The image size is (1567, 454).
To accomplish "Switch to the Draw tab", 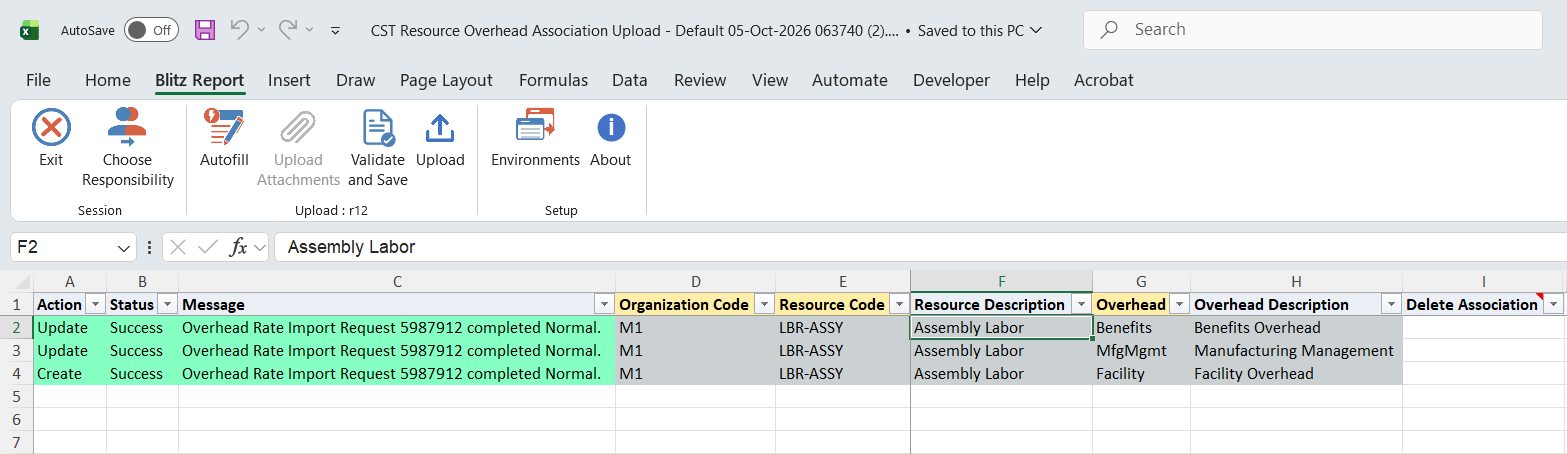I will (x=356, y=80).
